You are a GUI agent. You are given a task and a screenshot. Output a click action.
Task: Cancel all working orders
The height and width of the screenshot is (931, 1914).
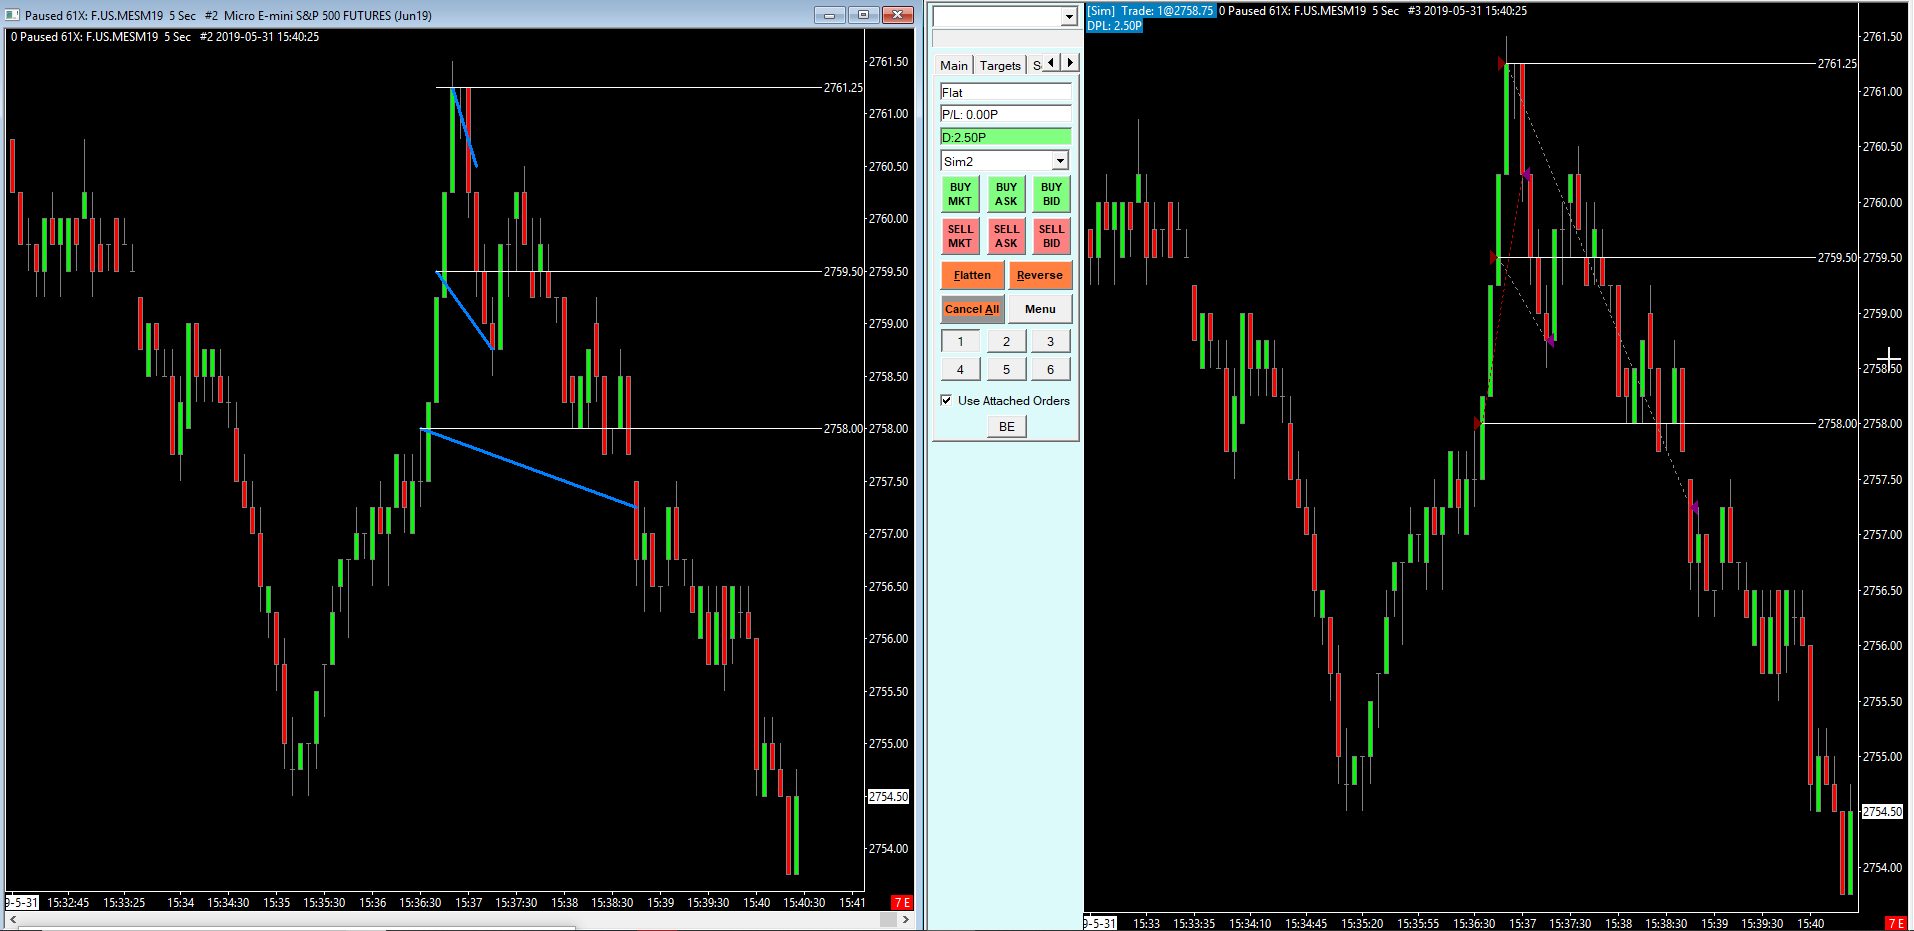(972, 309)
